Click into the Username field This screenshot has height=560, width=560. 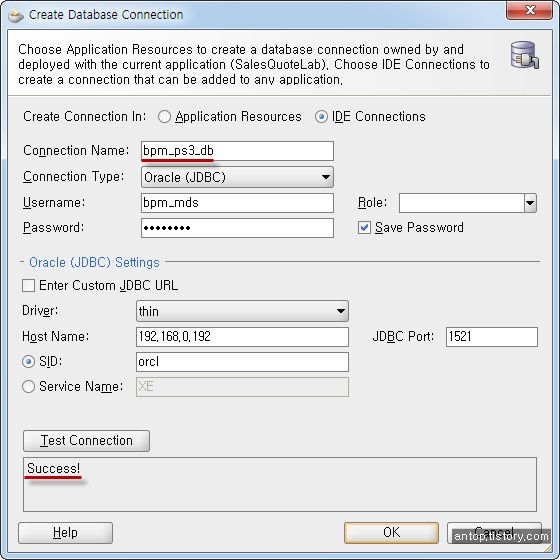[x=238, y=203]
